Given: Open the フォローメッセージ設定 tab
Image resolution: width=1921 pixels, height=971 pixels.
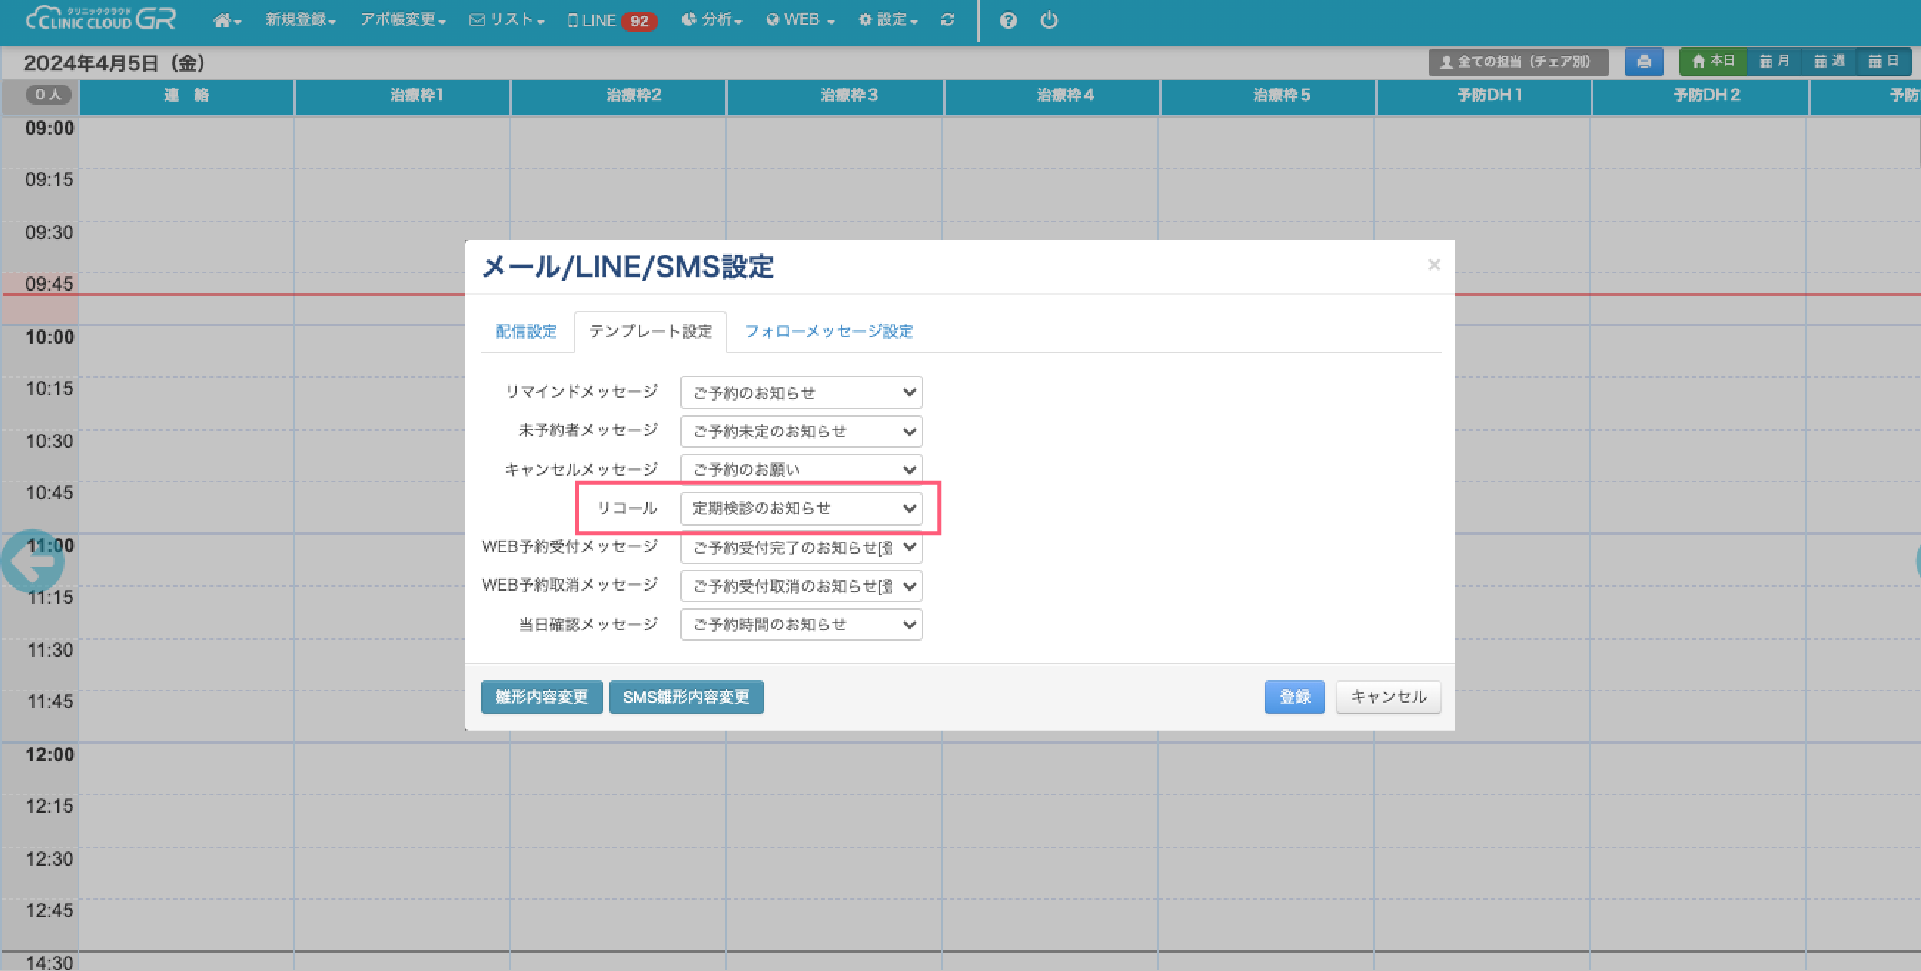Looking at the screenshot, I should [x=828, y=332].
